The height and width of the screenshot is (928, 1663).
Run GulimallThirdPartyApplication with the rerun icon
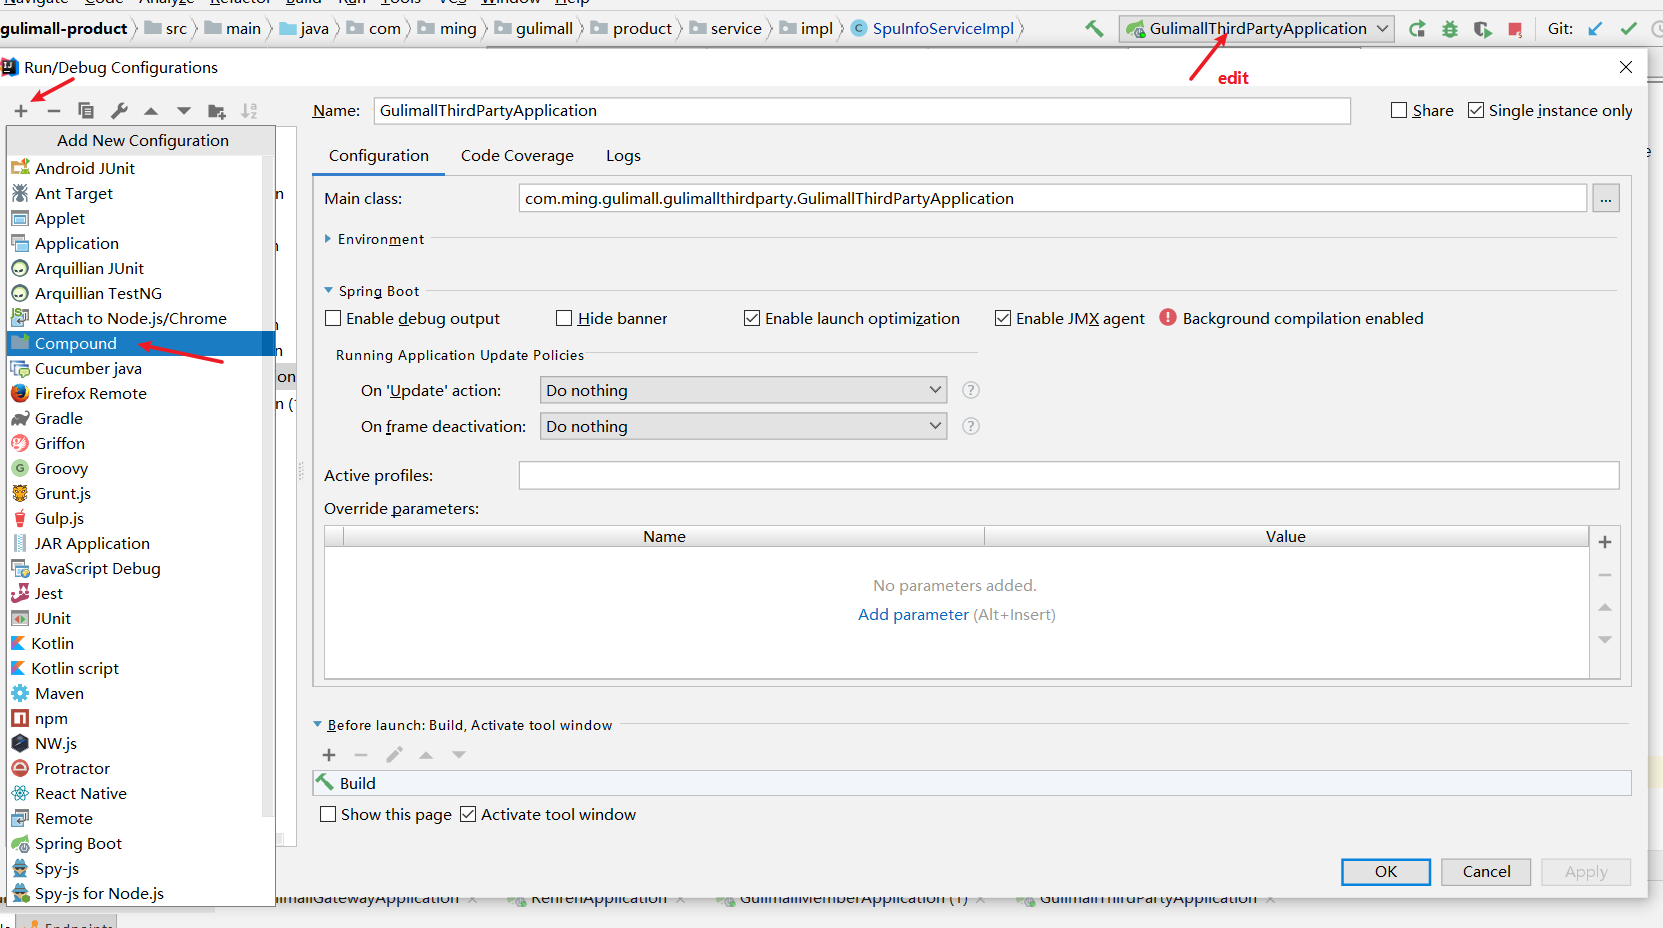coord(1417,29)
